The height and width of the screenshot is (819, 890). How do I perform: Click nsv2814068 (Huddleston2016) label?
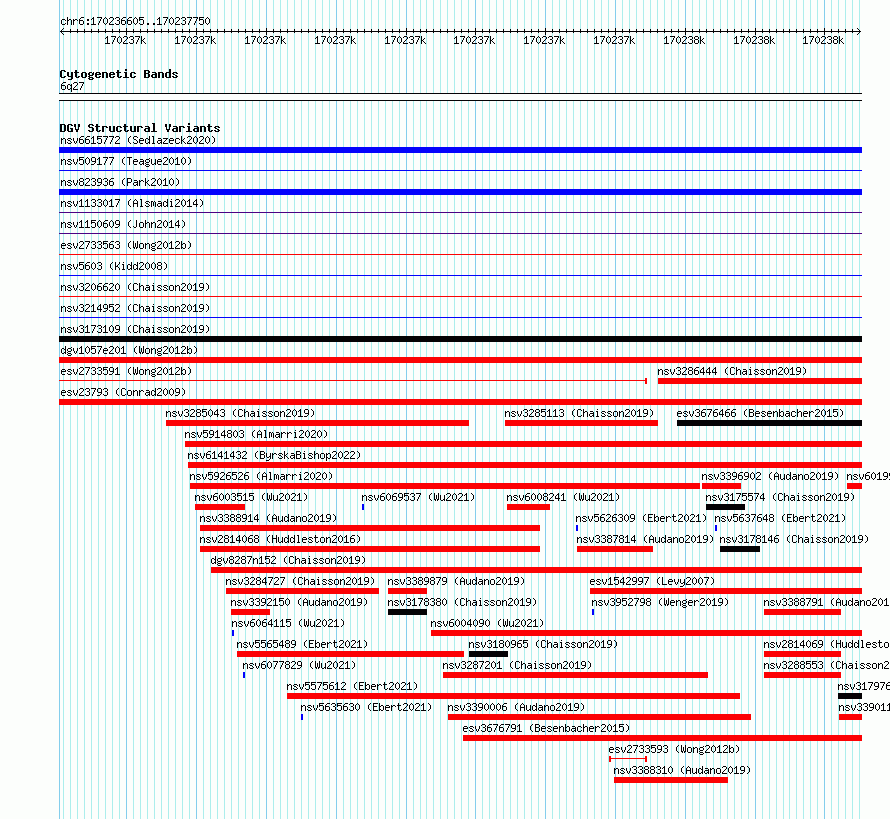click(280, 539)
